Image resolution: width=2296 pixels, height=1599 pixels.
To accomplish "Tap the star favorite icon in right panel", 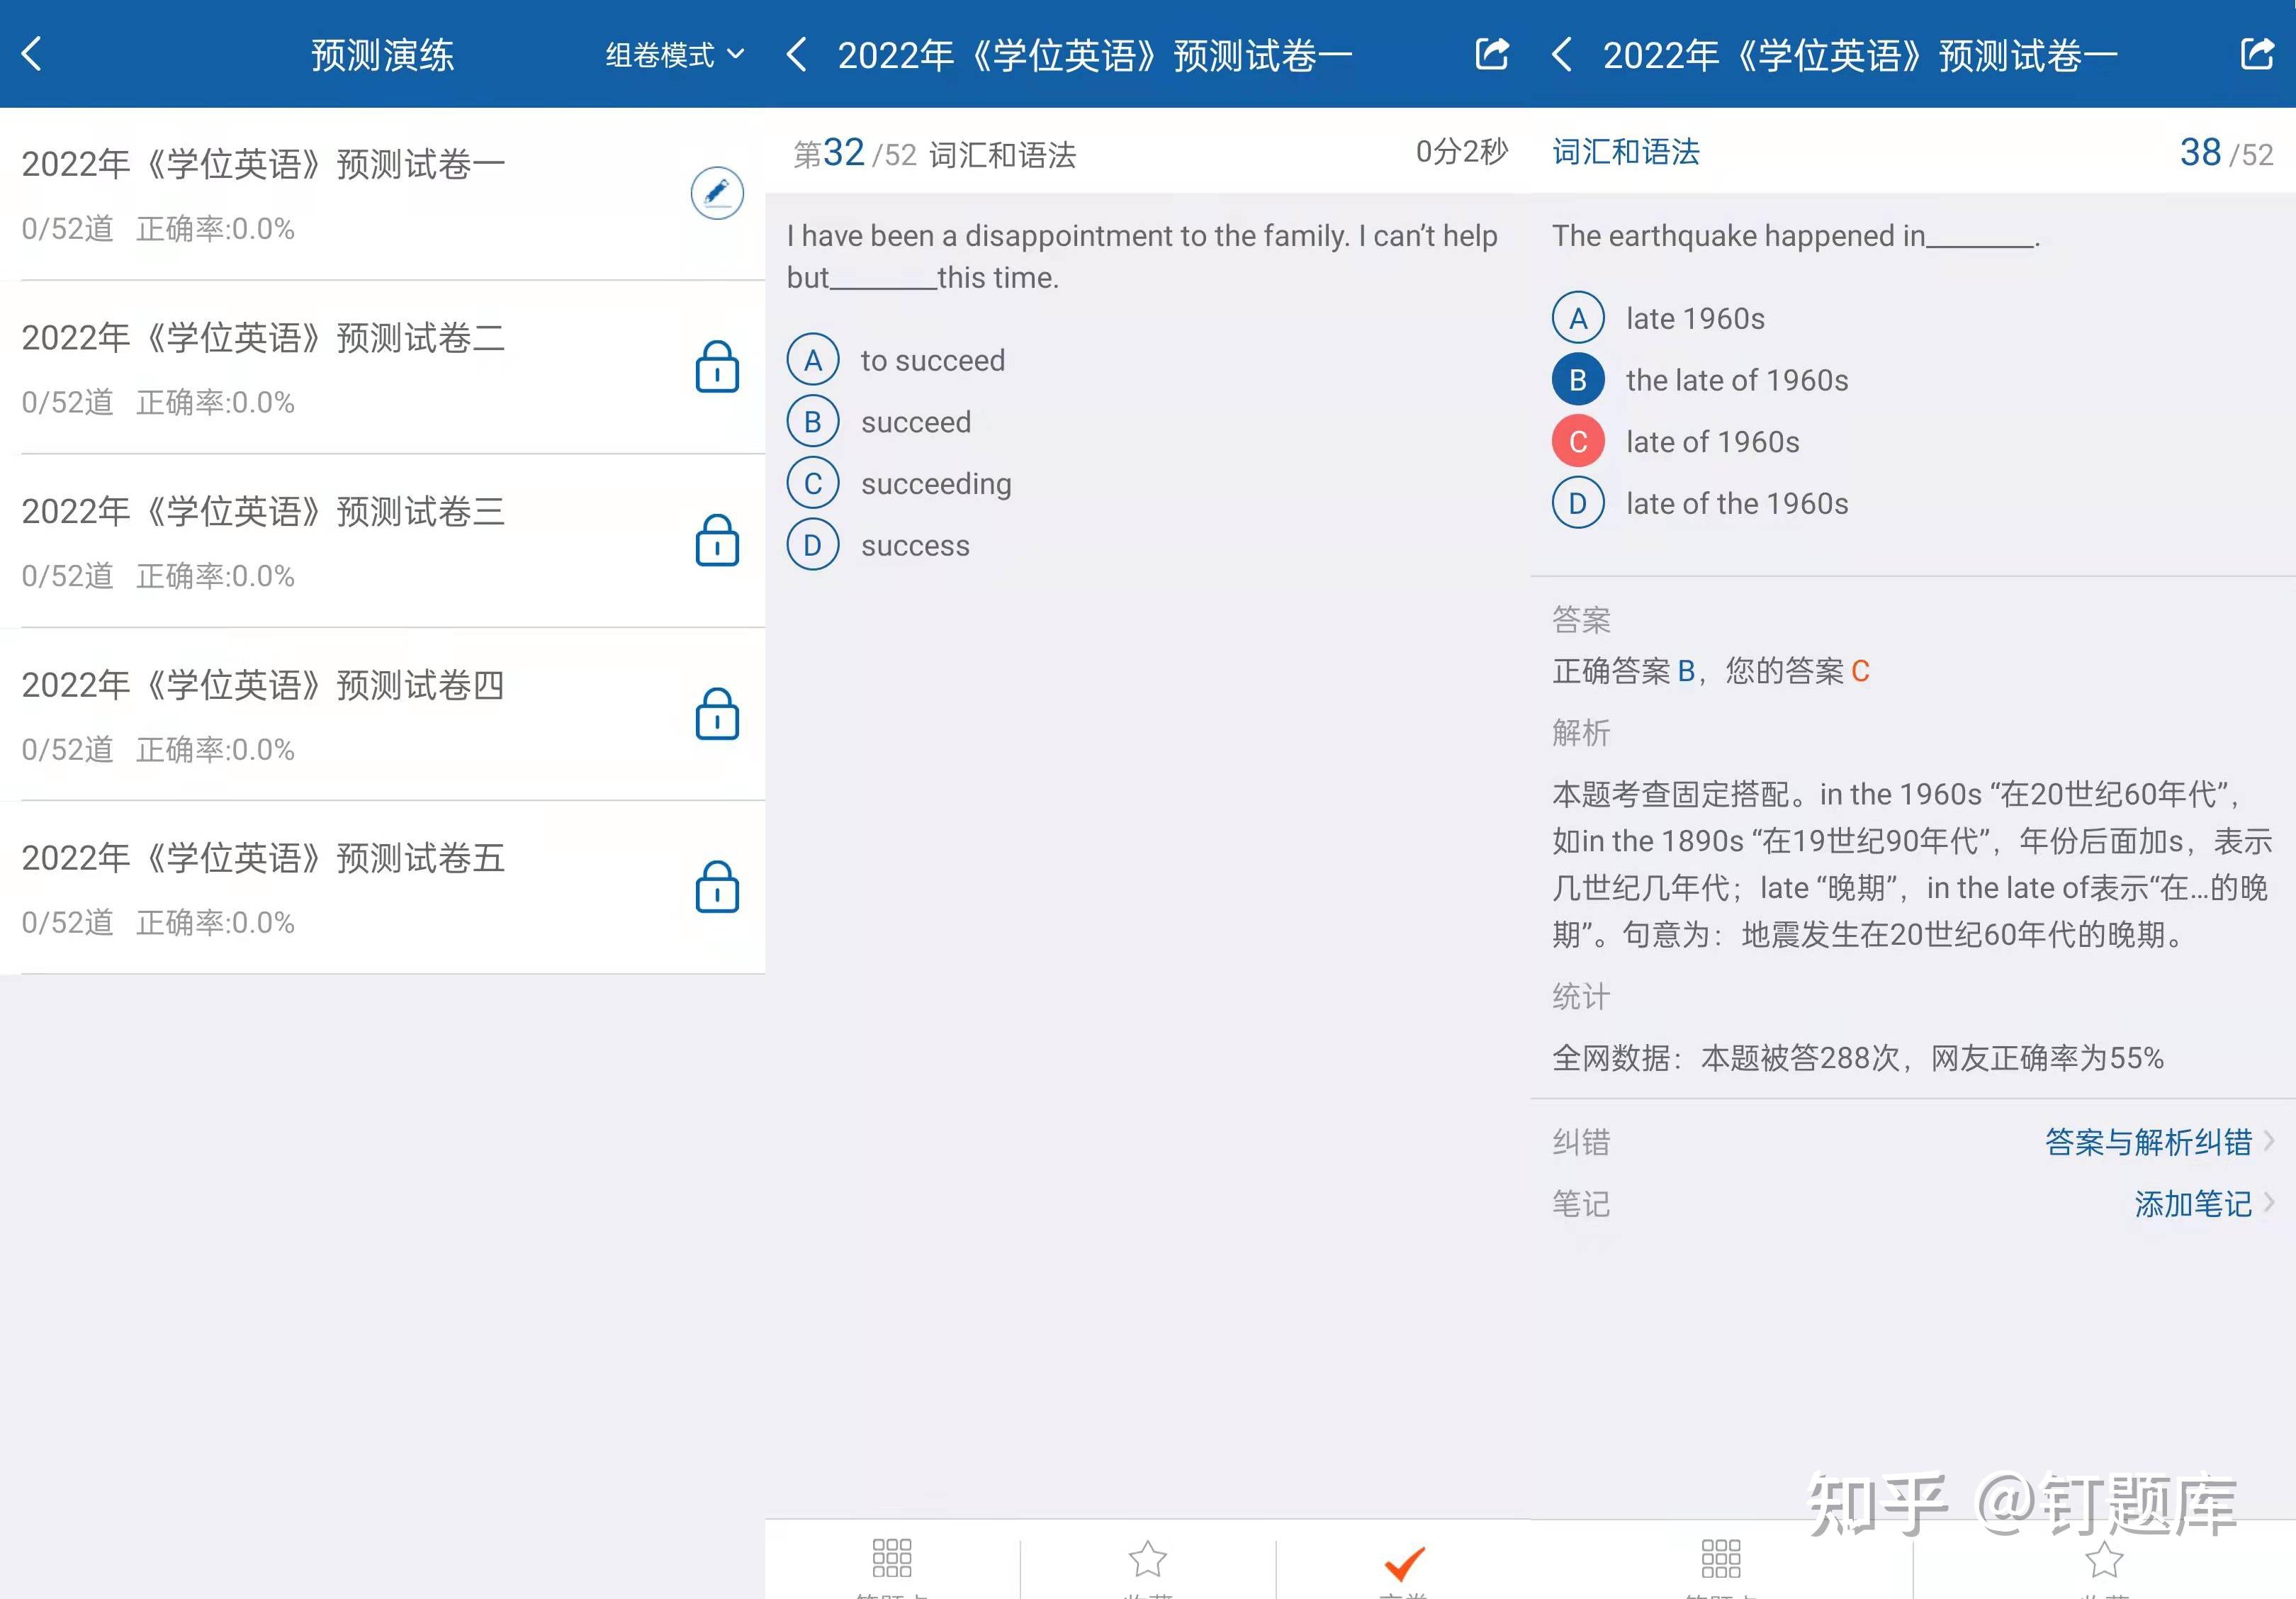I will (2104, 1559).
